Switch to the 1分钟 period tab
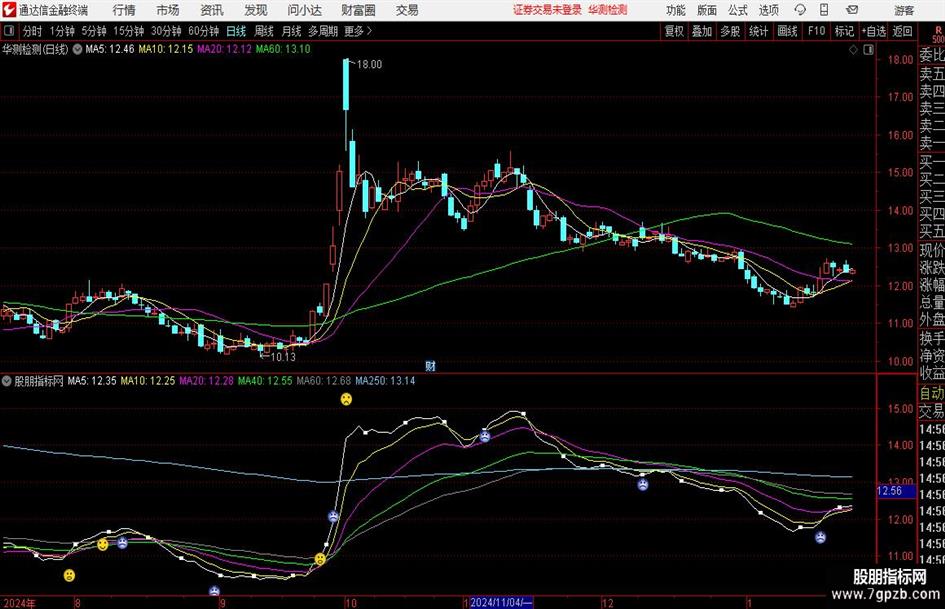Screen dimensions: 945x609 coord(62,31)
